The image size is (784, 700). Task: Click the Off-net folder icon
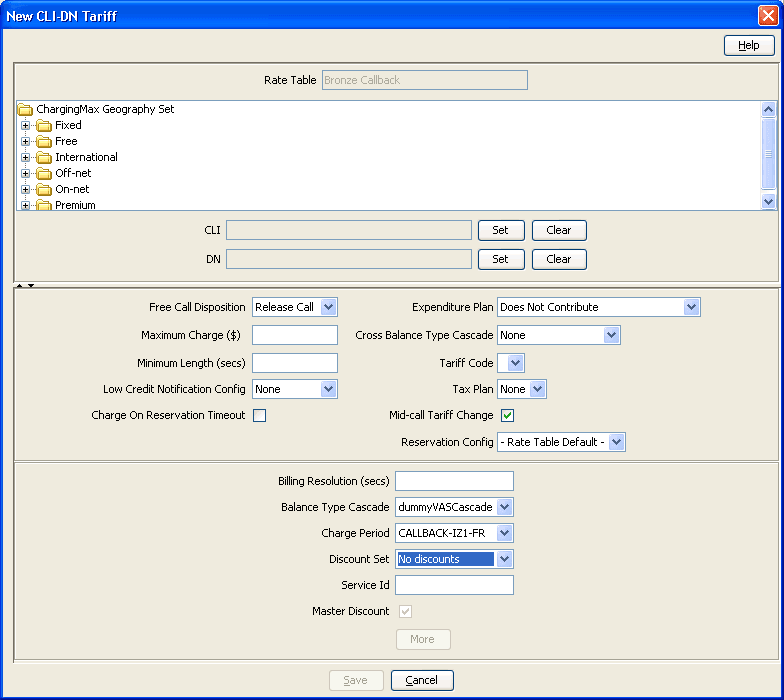pyautogui.click(x=44, y=174)
